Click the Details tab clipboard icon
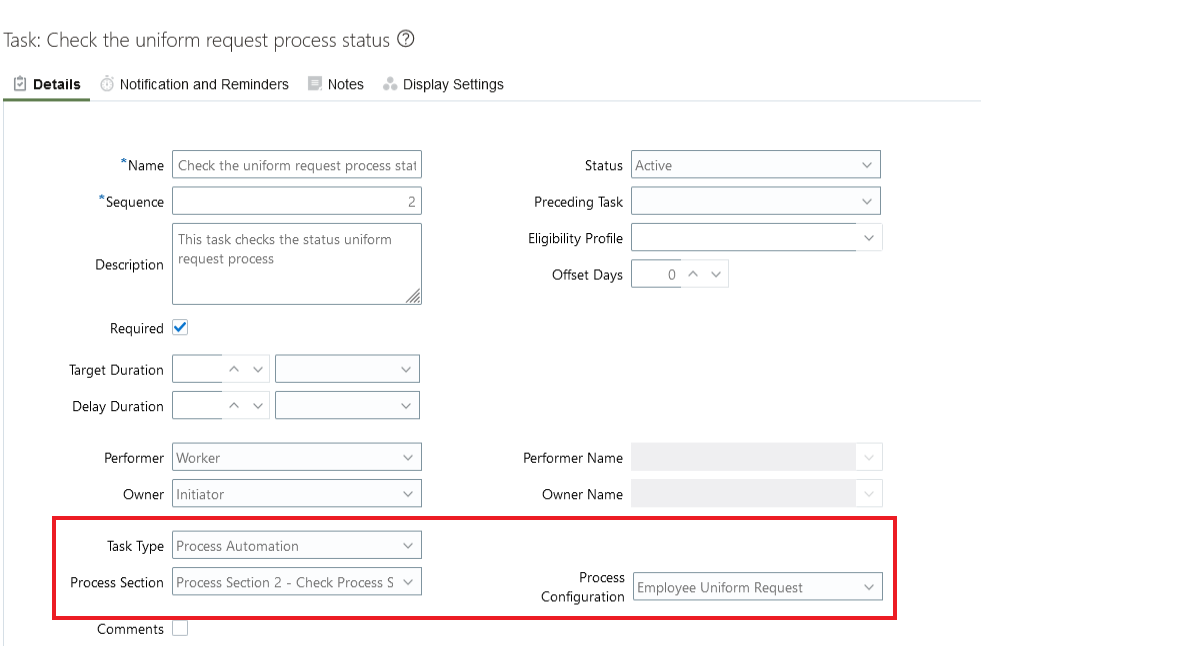1195x653 pixels. point(19,84)
